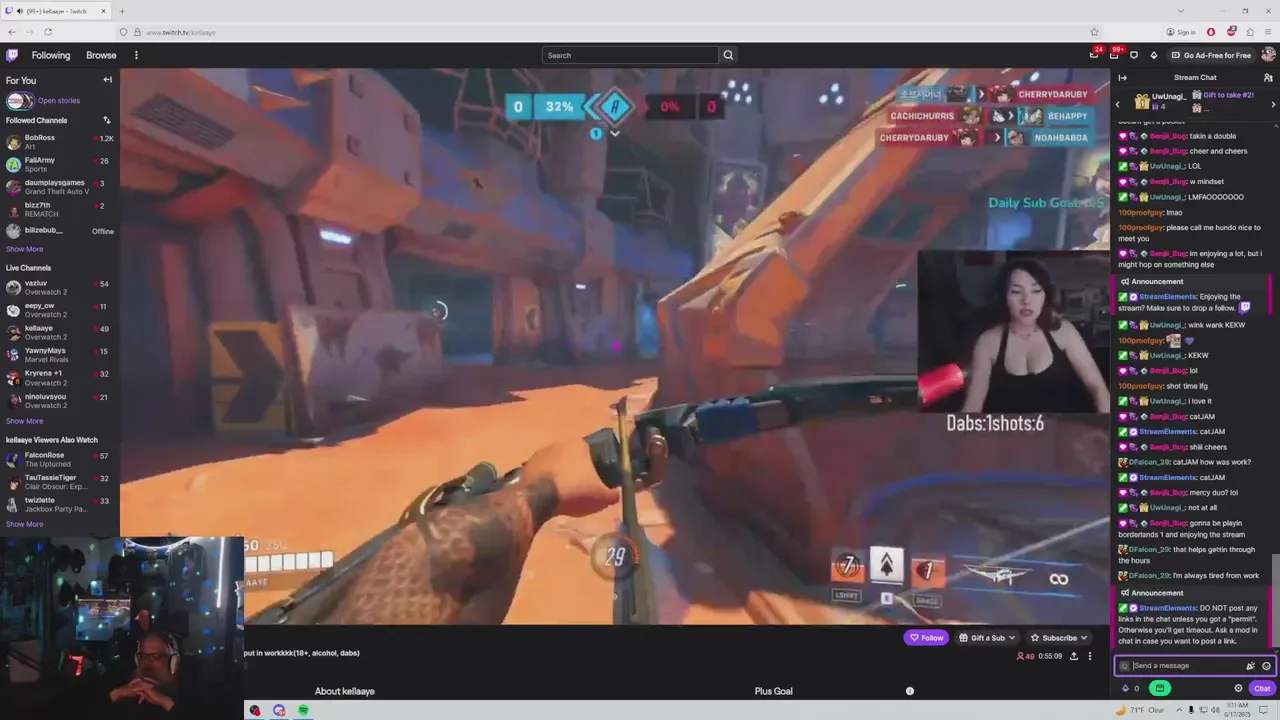The width and height of the screenshot is (1280, 720).
Task: Open the chat community users icon
Action: coord(1268,77)
